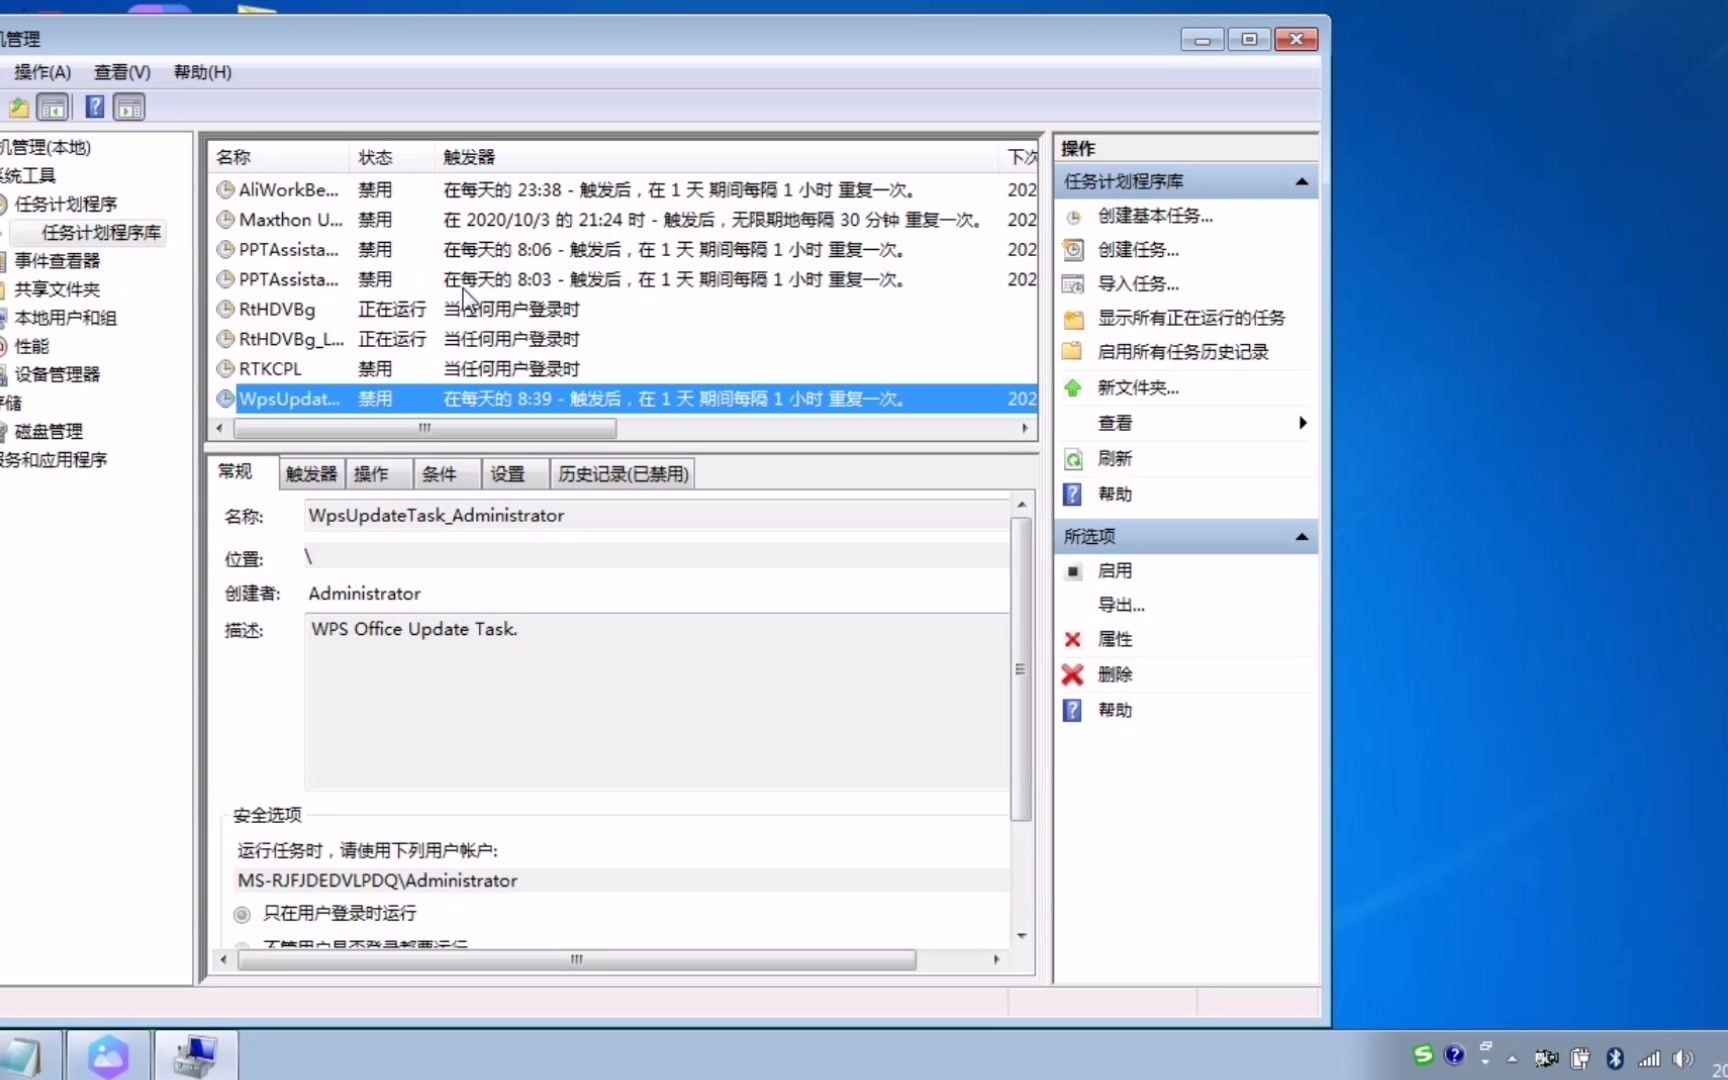Click the blue help toolbar icon
This screenshot has height=1080, width=1728.
[95, 107]
